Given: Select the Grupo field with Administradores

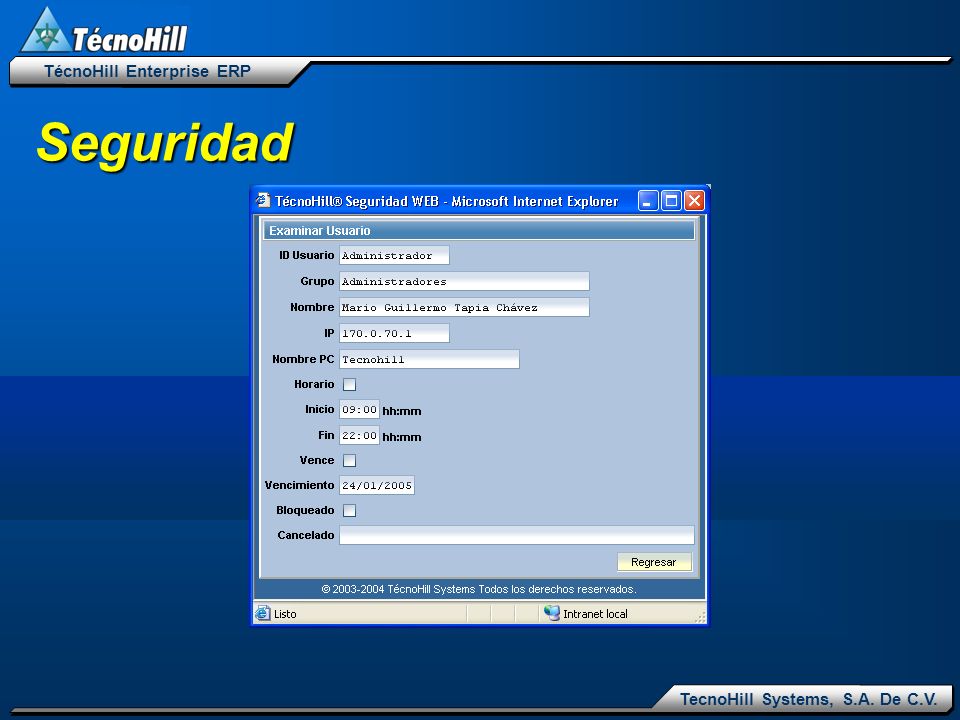Looking at the screenshot, I should 464,282.
